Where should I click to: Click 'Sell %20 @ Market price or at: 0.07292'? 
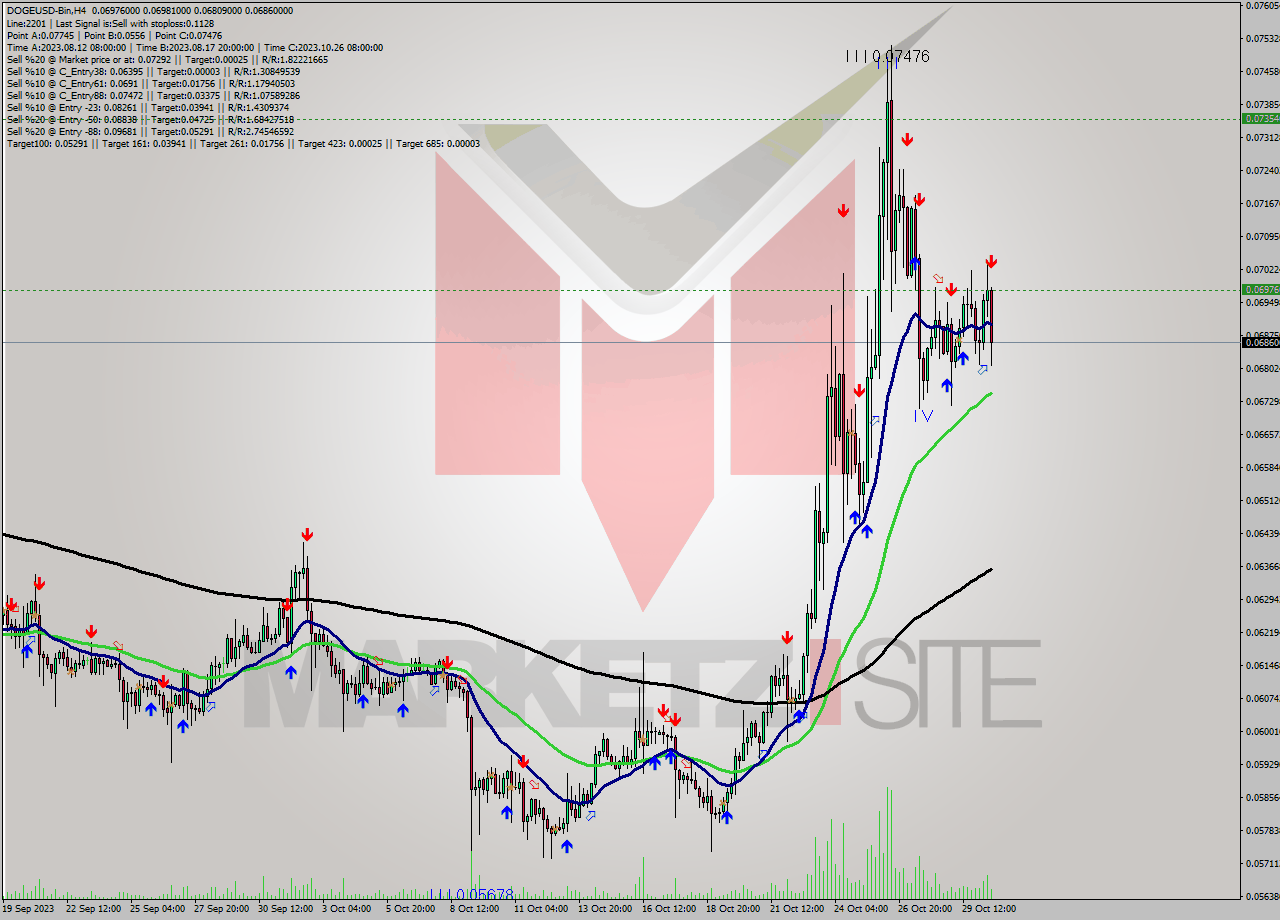[x=167, y=59]
